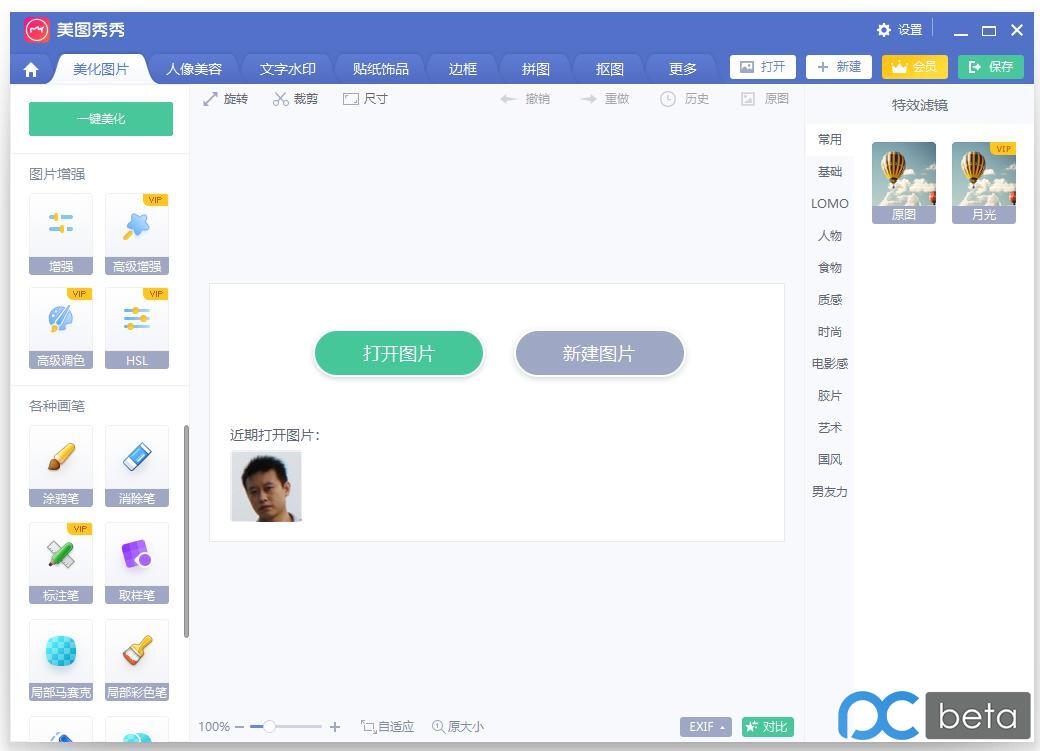The width and height of the screenshot is (1040, 751).
Task: Switch to the 美化图片 tab
Action: (x=101, y=69)
